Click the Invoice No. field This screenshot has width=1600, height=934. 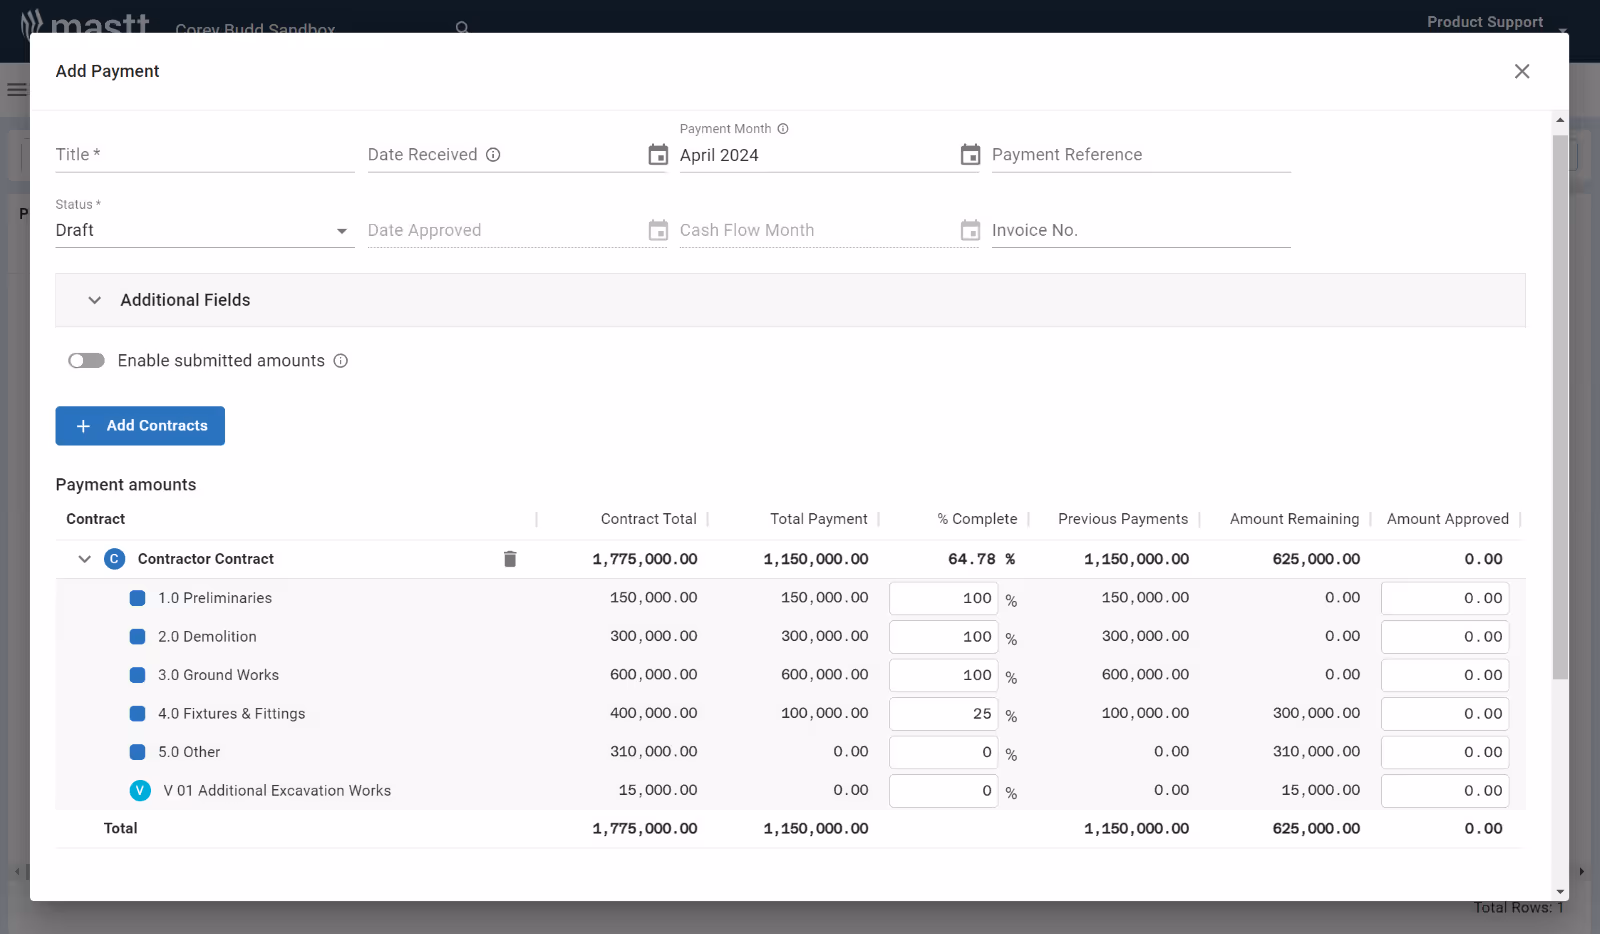(x=1141, y=231)
